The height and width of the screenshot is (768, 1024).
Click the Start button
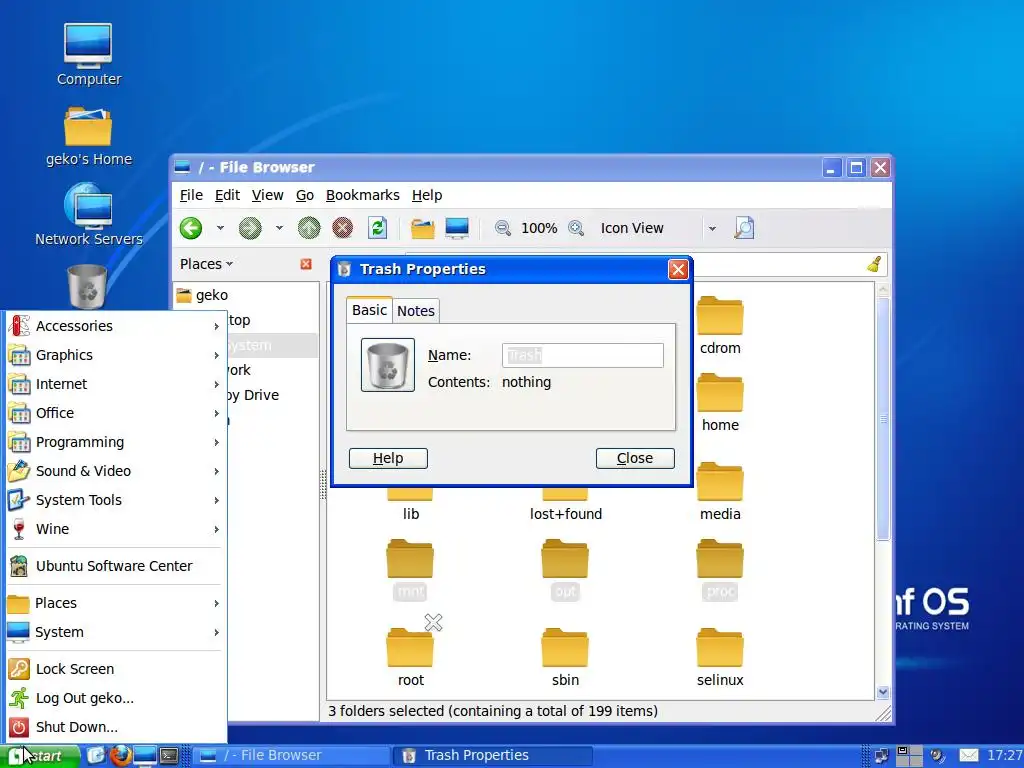(42, 756)
